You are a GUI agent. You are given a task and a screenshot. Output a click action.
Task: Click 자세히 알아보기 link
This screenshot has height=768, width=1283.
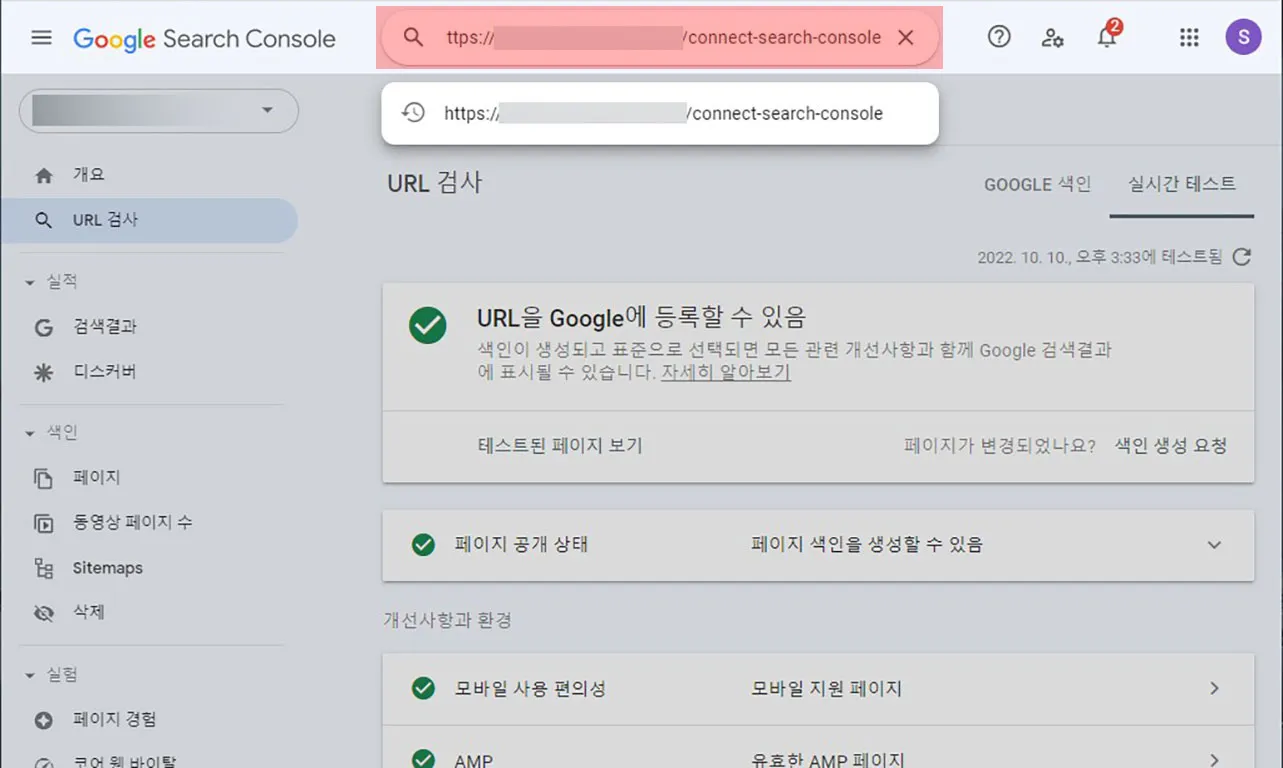click(726, 372)
